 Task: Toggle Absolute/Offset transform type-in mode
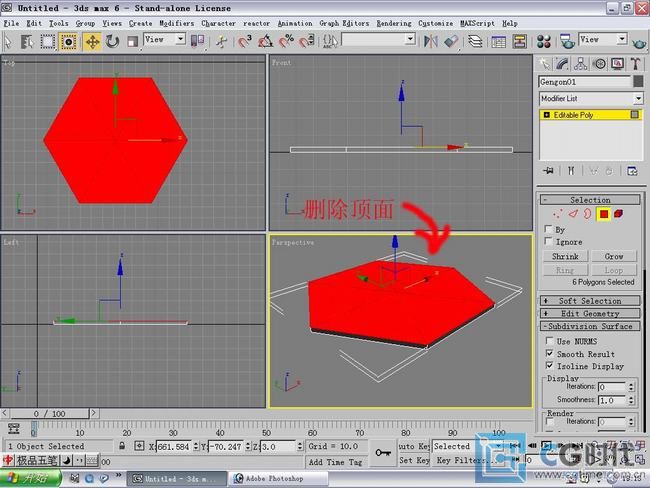click(139, 446)
